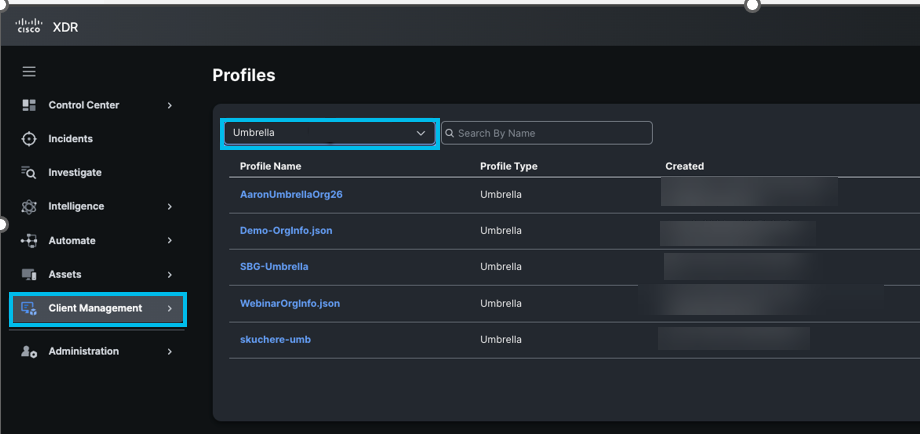
Task: Expand the Client Management chevron
Action: [x=170, y=308]
